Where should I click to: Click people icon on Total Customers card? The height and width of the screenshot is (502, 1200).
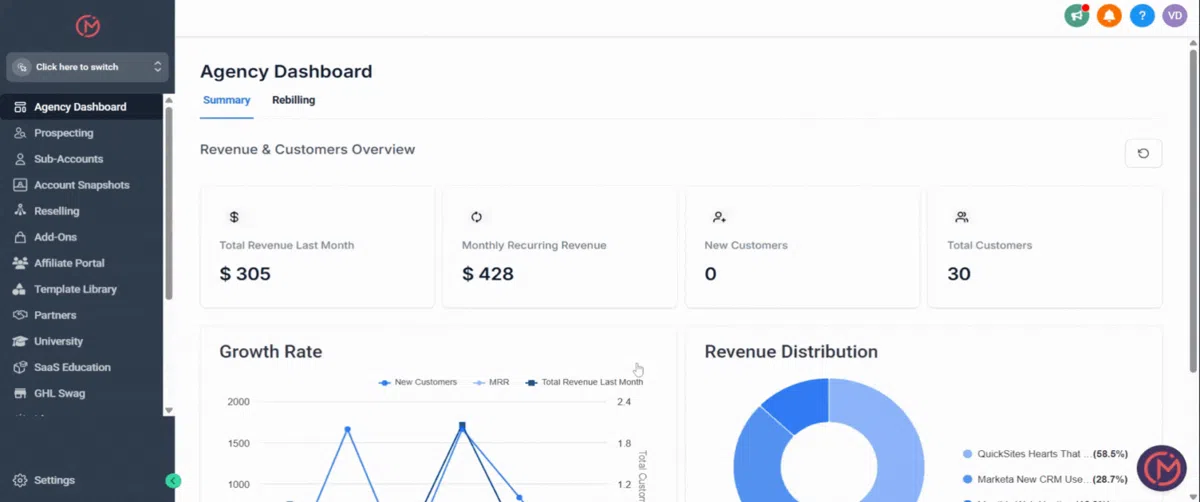(962, 216)
